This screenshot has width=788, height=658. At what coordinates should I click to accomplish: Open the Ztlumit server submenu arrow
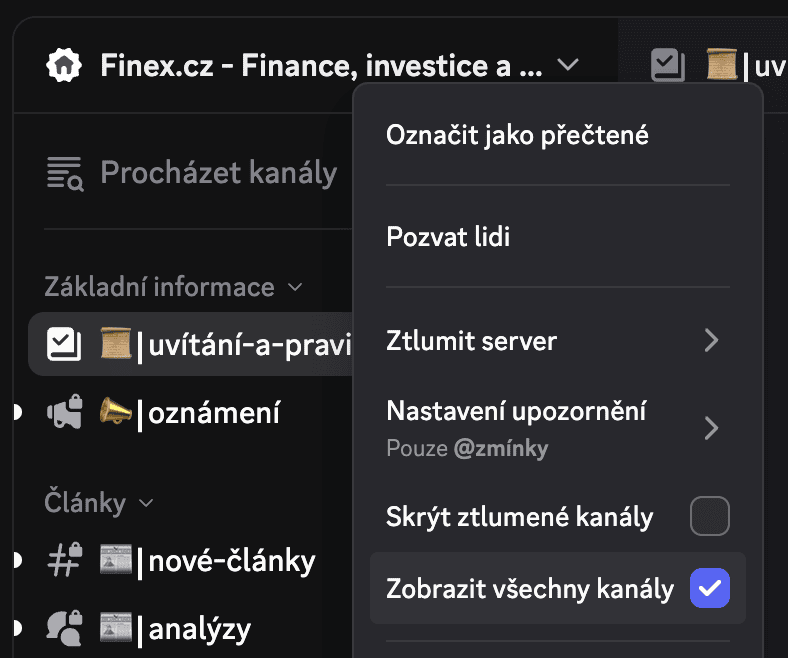click(x=711, y=341)
